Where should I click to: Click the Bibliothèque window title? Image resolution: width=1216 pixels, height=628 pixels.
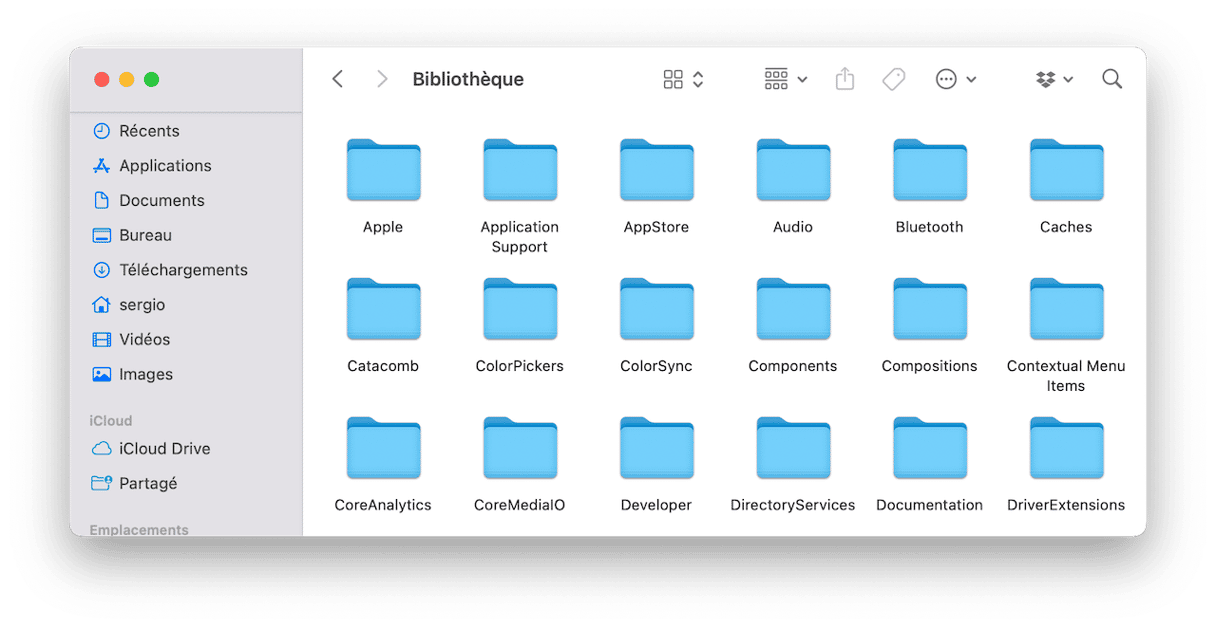tap(468, 79)
